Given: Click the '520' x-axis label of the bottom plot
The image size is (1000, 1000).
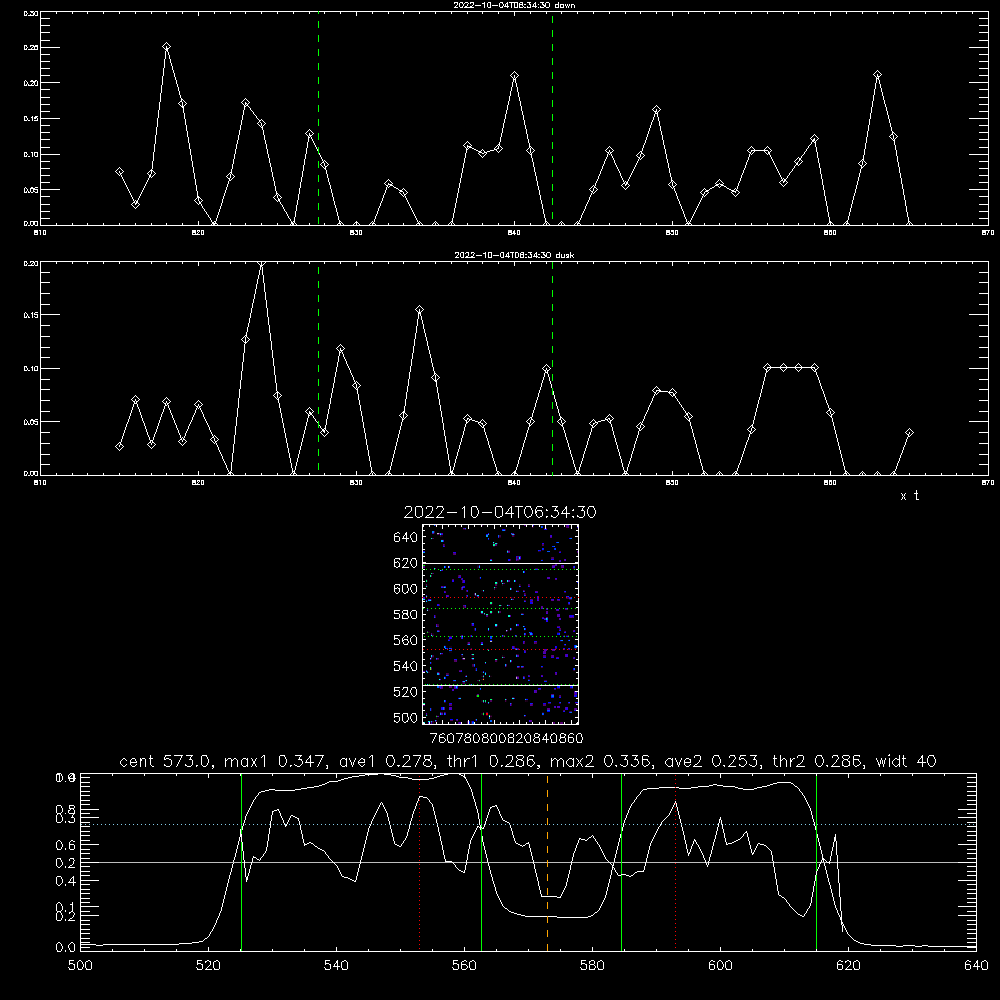Looking at the screenshot, I should [x=208, y=966].
